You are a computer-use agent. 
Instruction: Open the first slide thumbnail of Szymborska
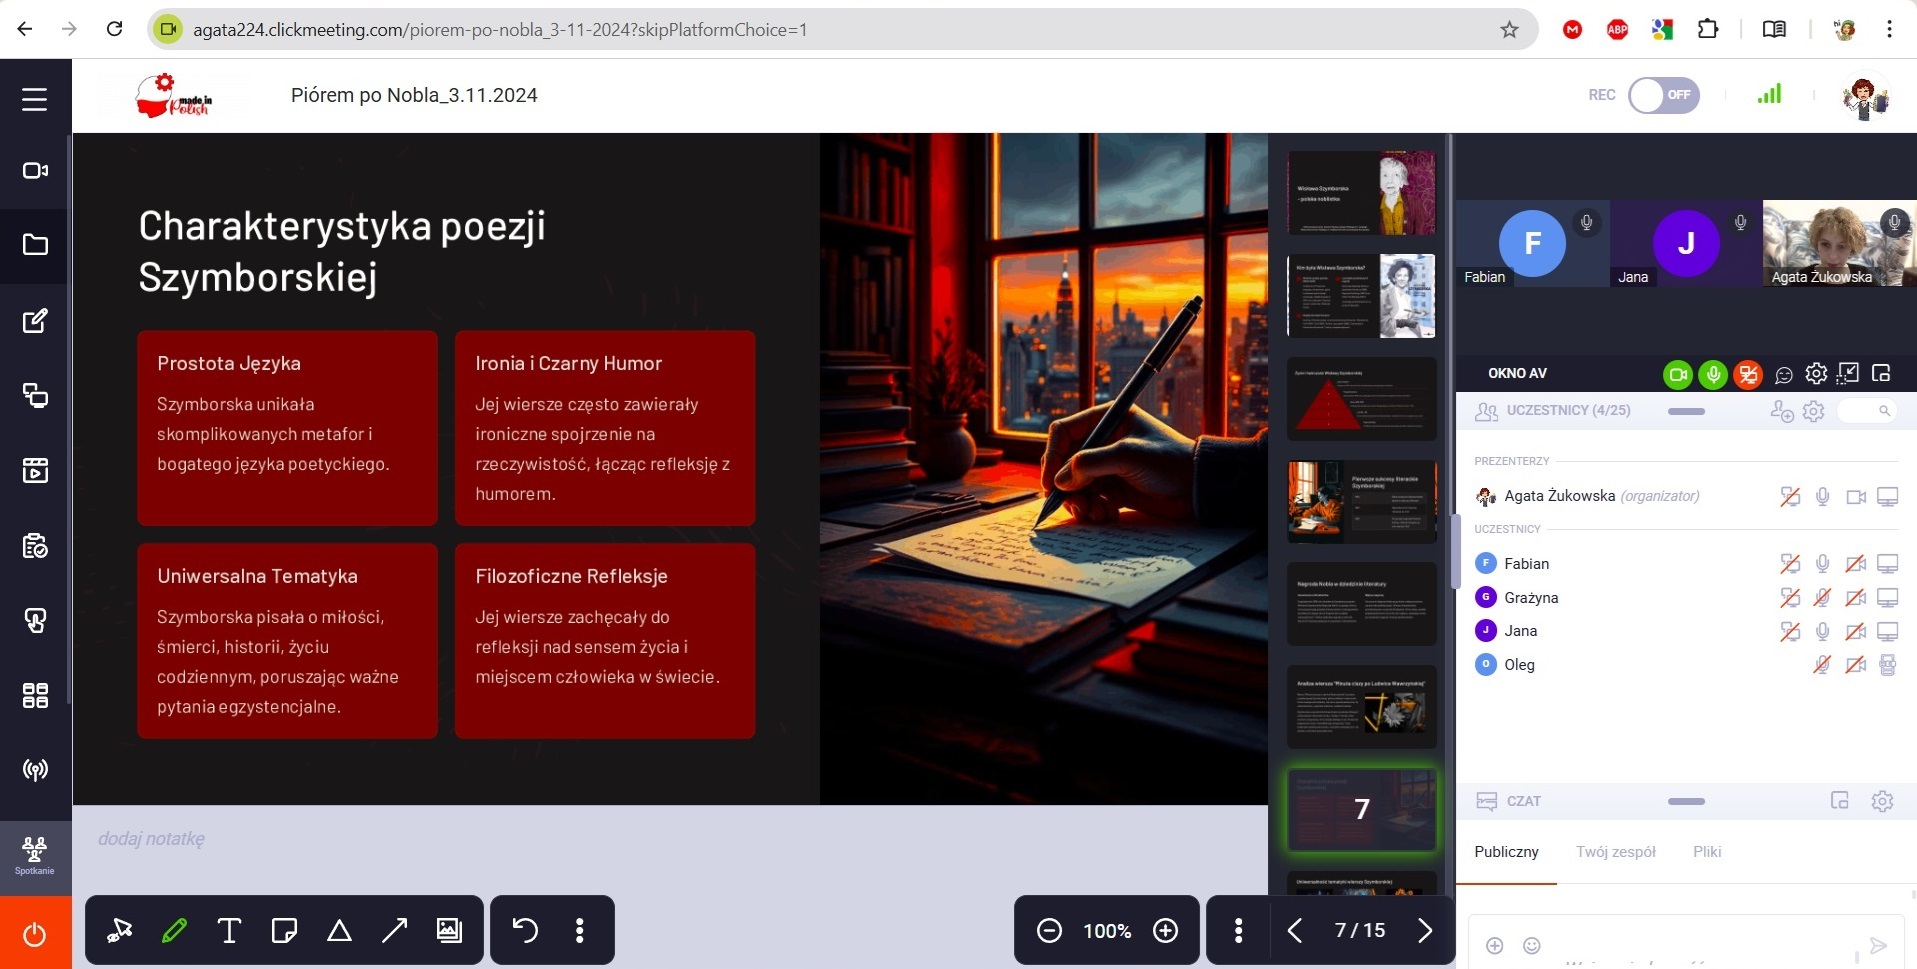(1361, 193)
